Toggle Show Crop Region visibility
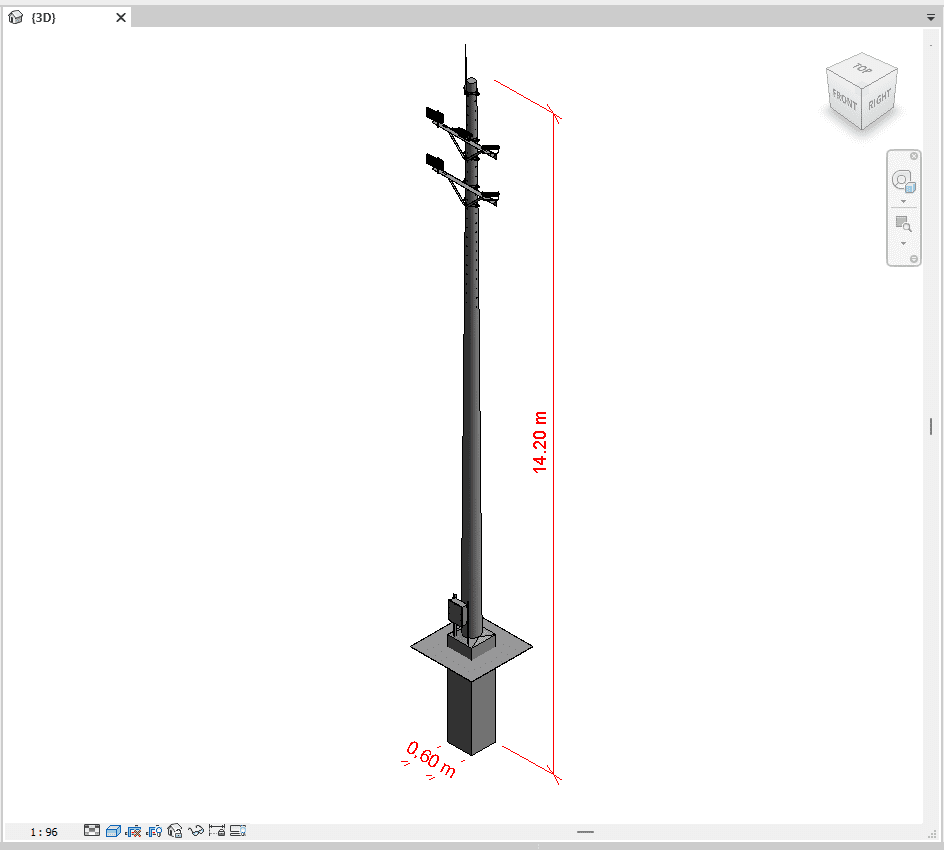Viewport: 944px width, 850px height. coord(154,830)
